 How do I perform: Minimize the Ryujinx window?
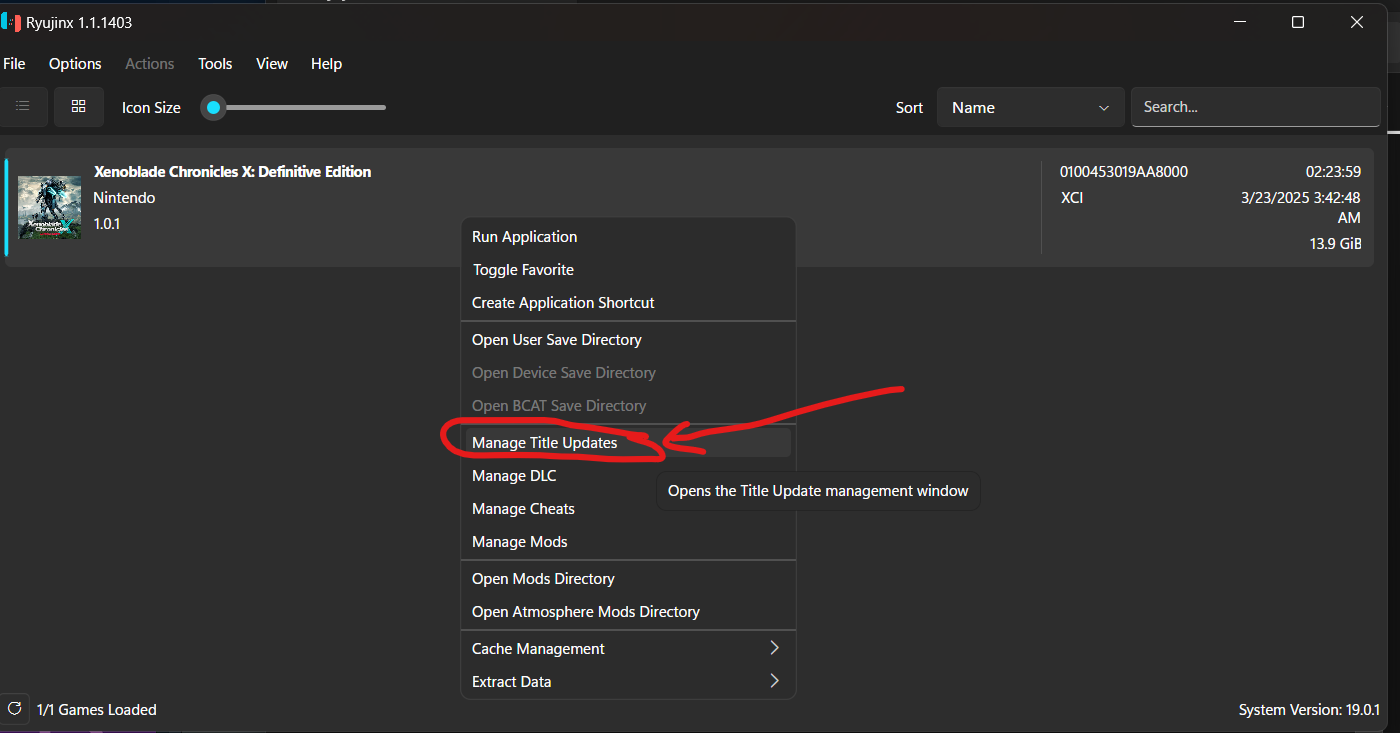pos(1240,22)
